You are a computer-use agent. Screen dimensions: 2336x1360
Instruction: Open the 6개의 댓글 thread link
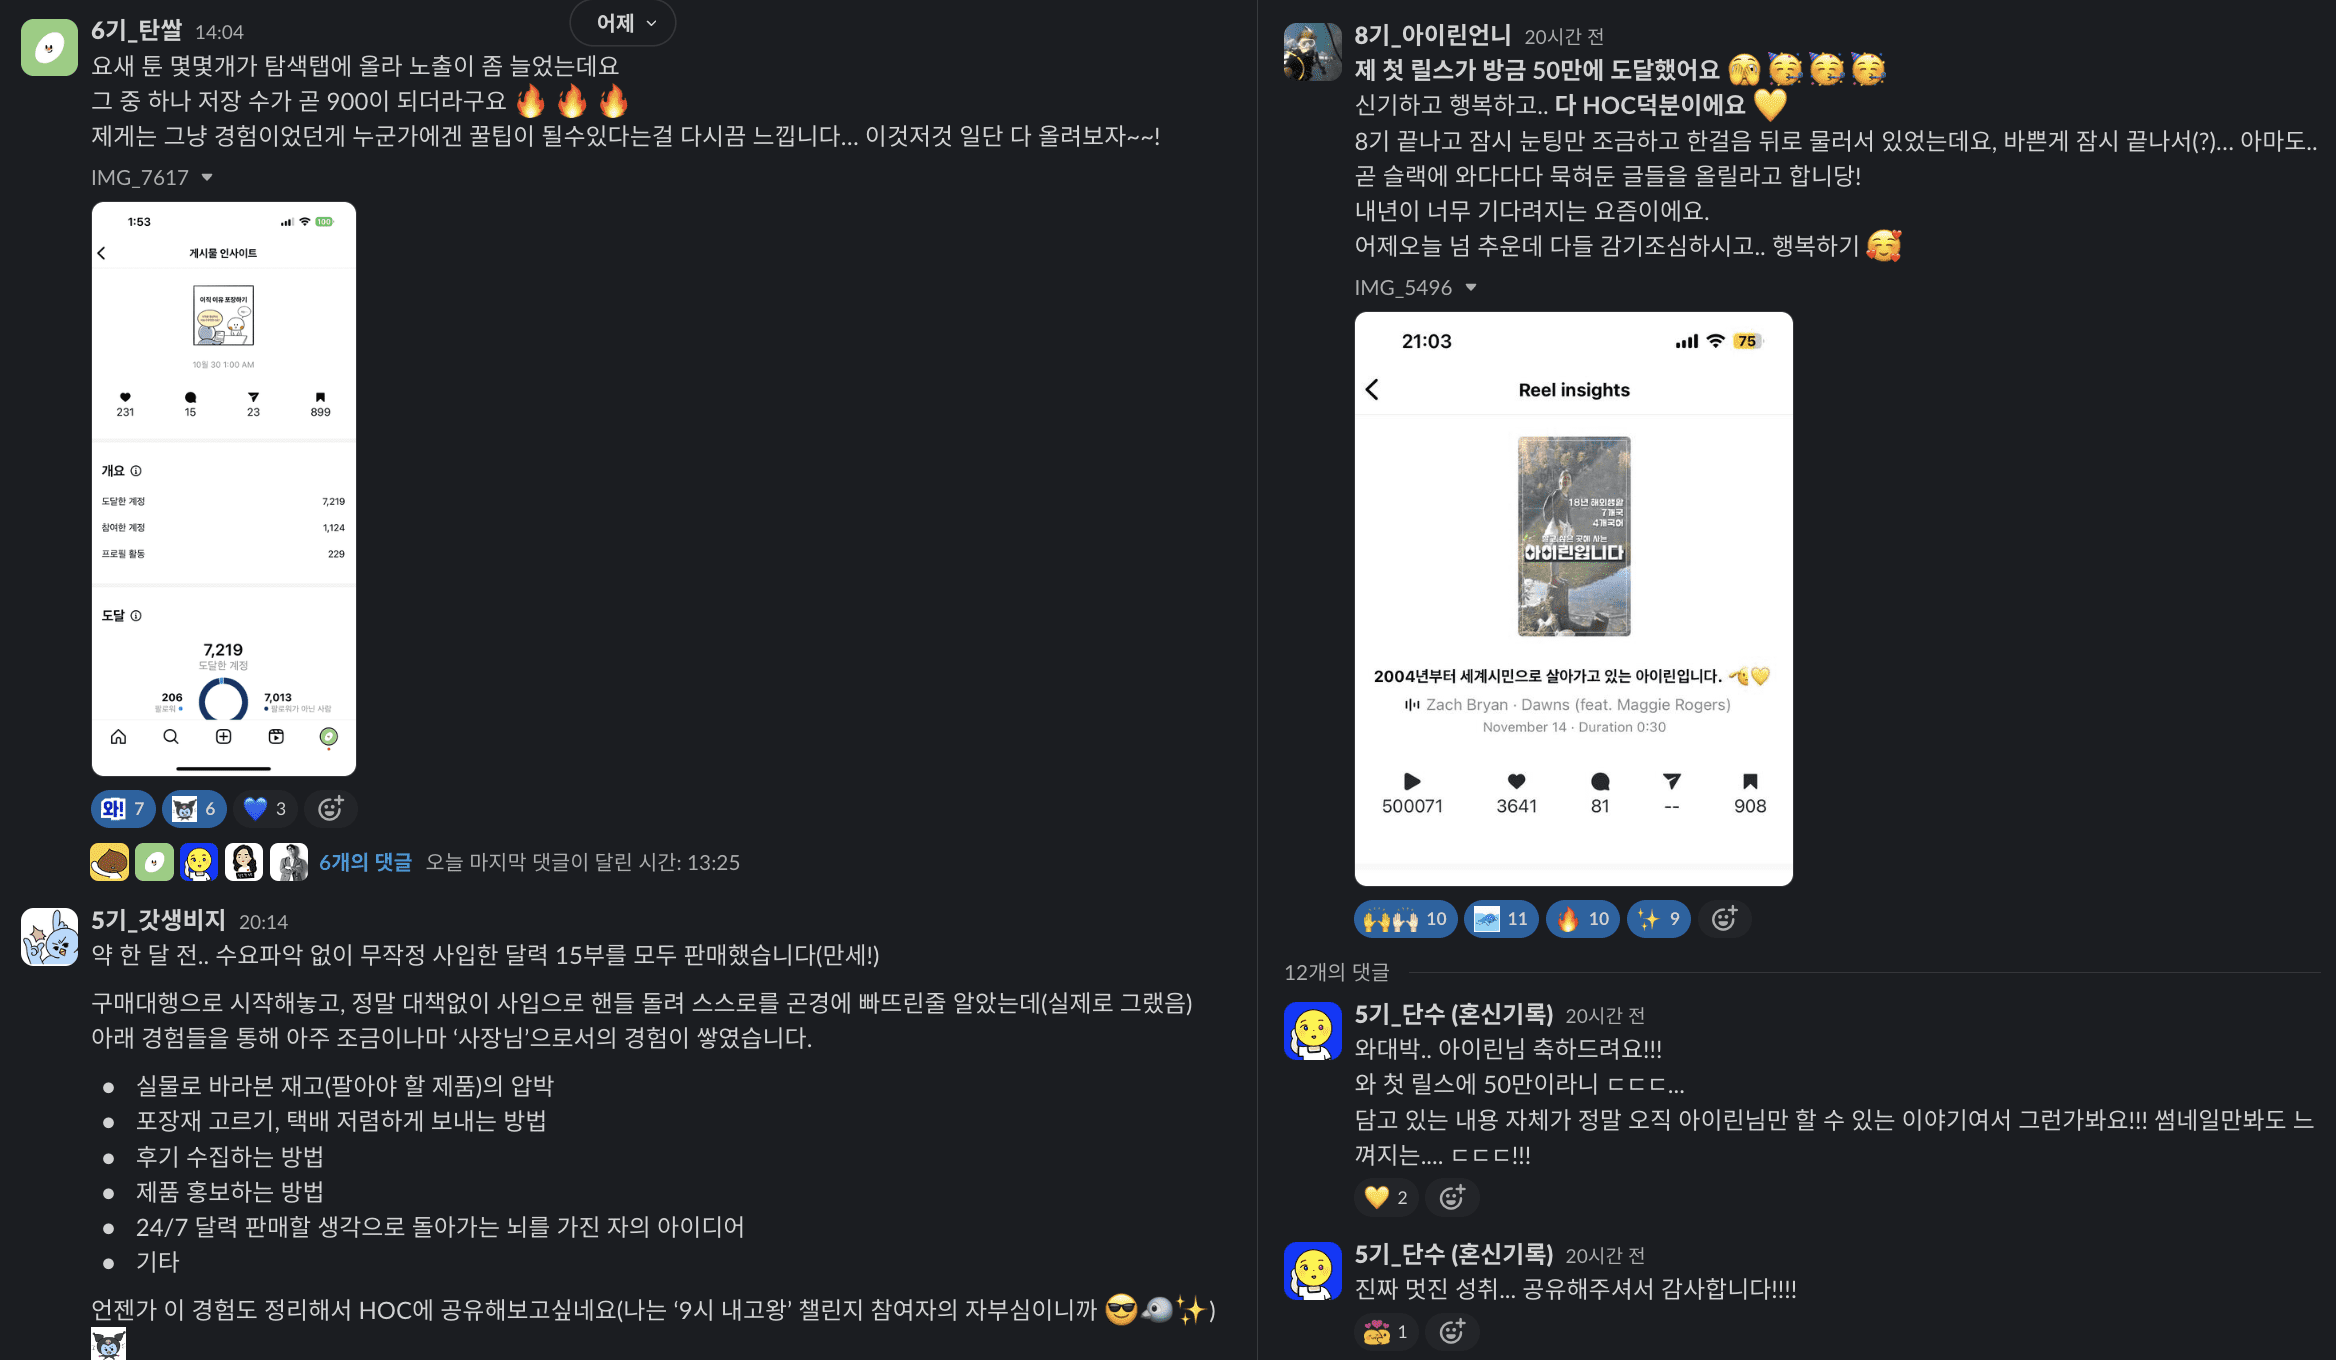(x=365, y=862)
